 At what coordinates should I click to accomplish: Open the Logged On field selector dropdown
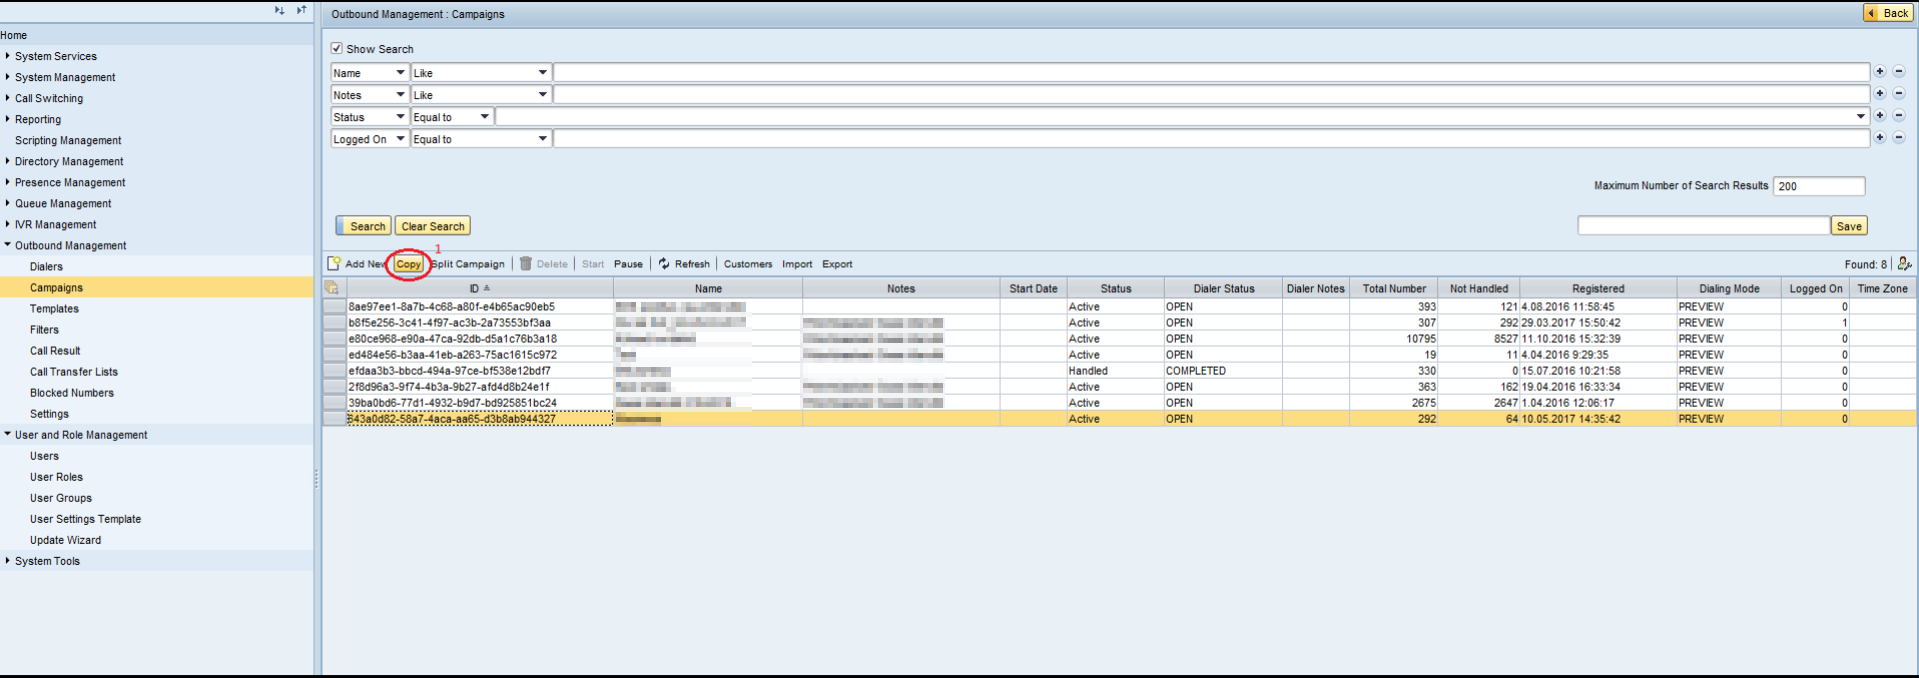click(400, 138)
